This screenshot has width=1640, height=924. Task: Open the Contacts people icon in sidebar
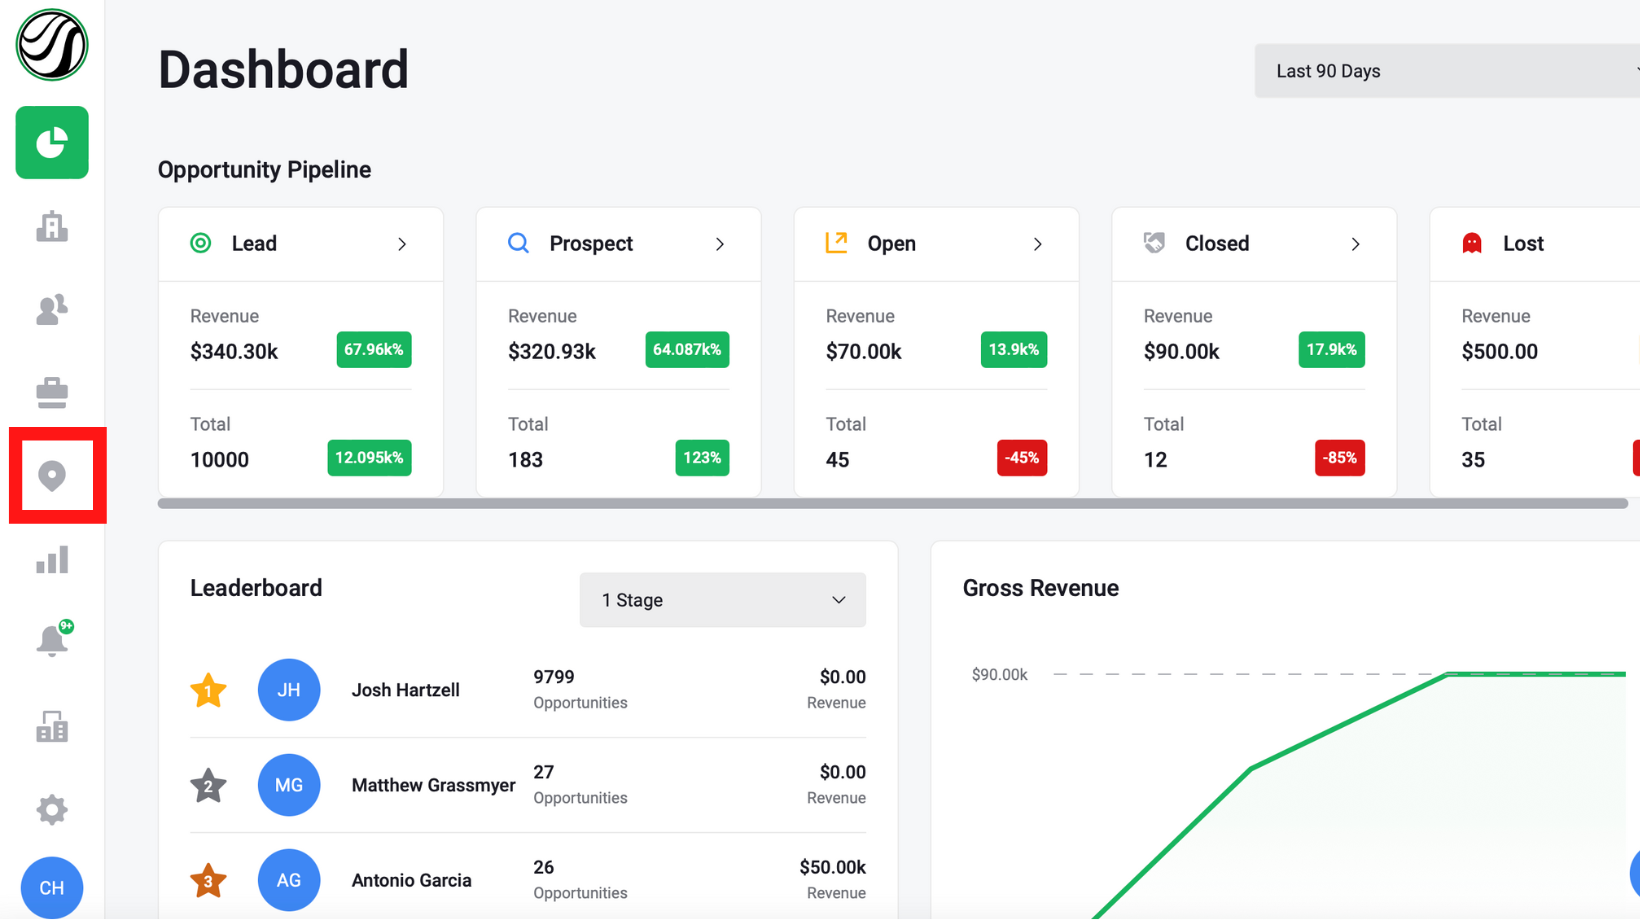pyautogui.click(x=52, y=310)
